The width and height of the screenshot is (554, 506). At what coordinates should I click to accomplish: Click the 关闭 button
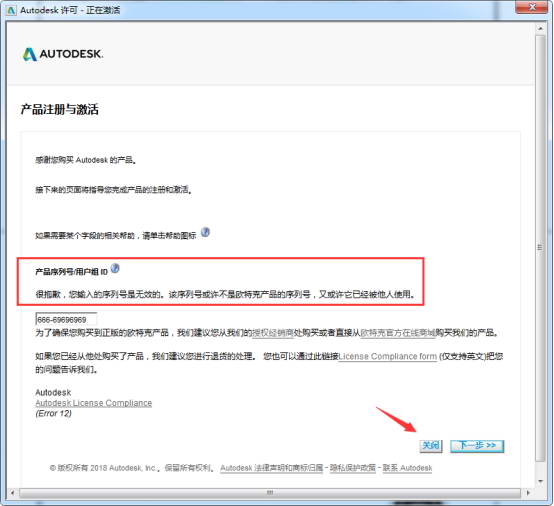pyautogui.click(x=431, y=446)
